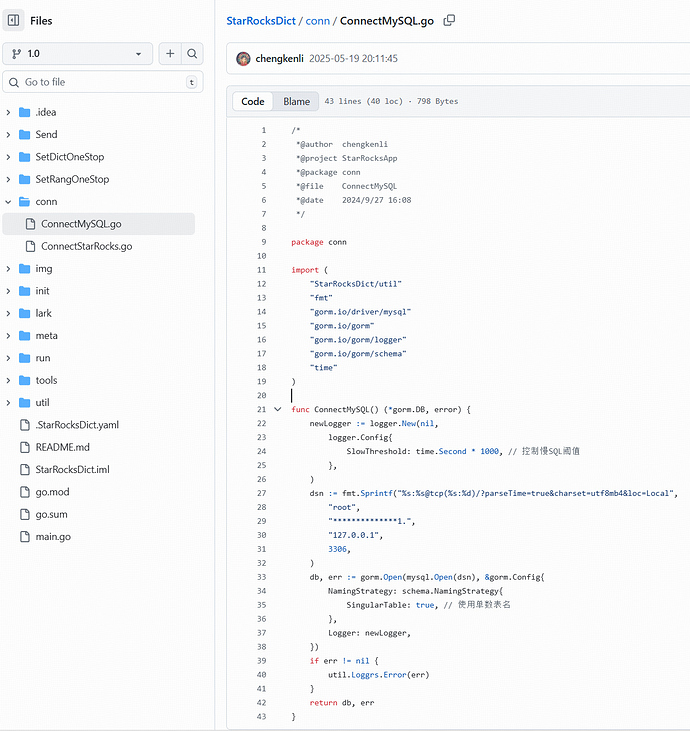Collapse the conn folder chevron
690x731 pixels.
(9, 201)
